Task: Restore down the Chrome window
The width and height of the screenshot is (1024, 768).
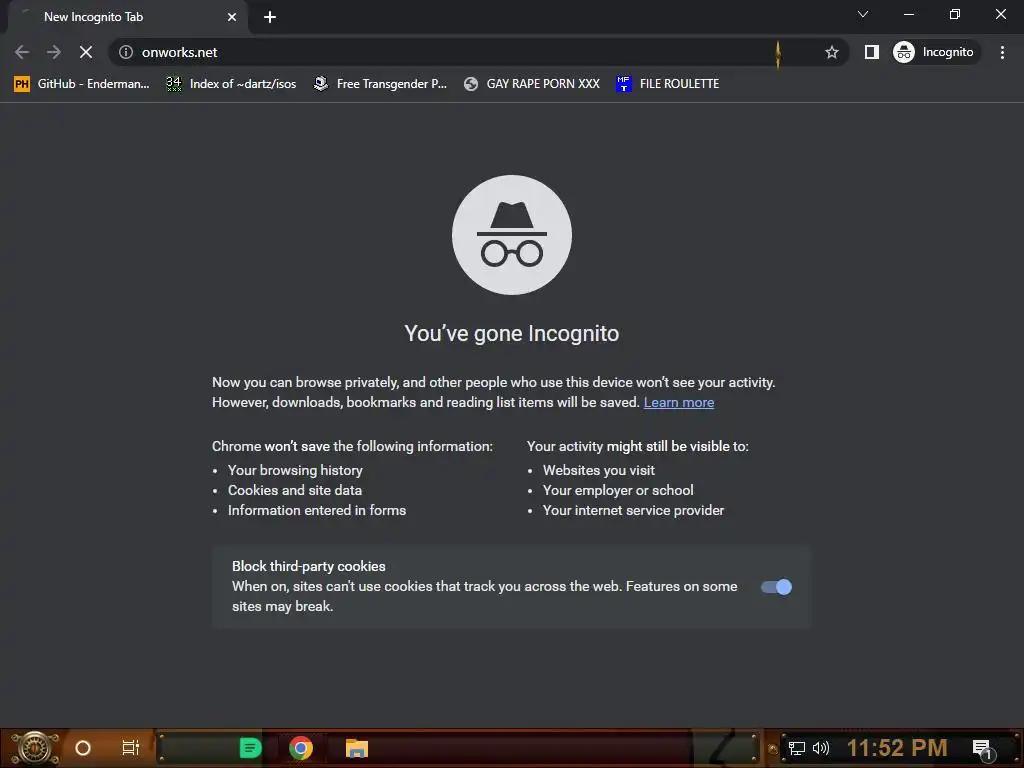Action: point(955,14)
